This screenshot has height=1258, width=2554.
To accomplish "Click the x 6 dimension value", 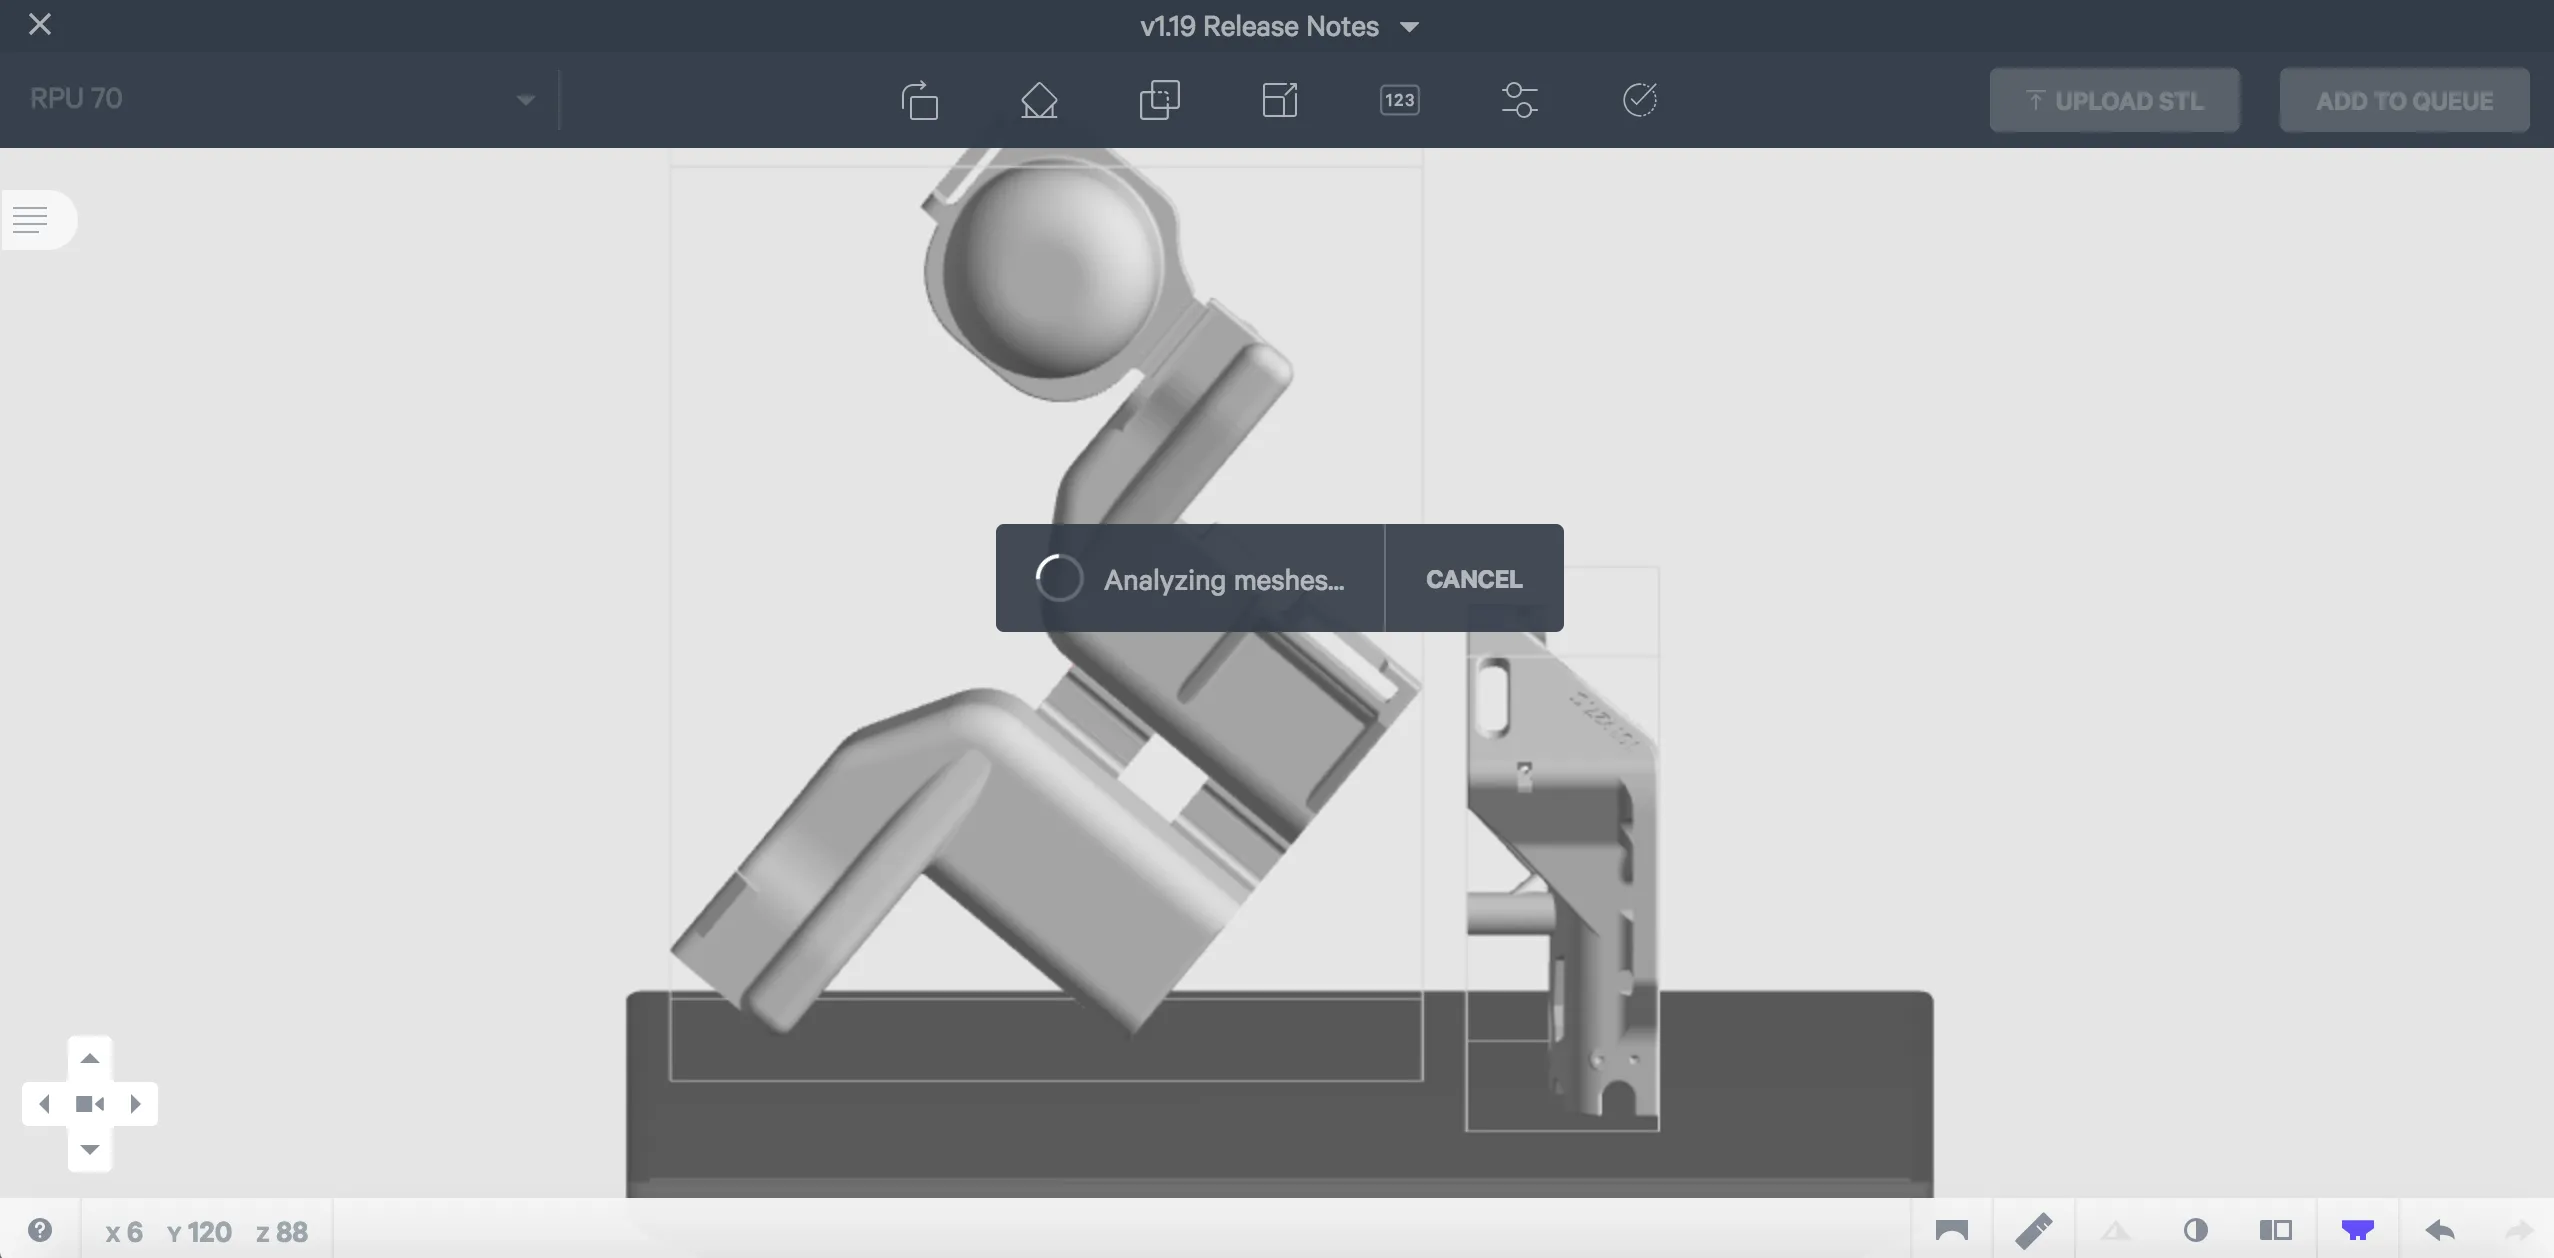I will pyautogui.click(x=124, y=1232).
